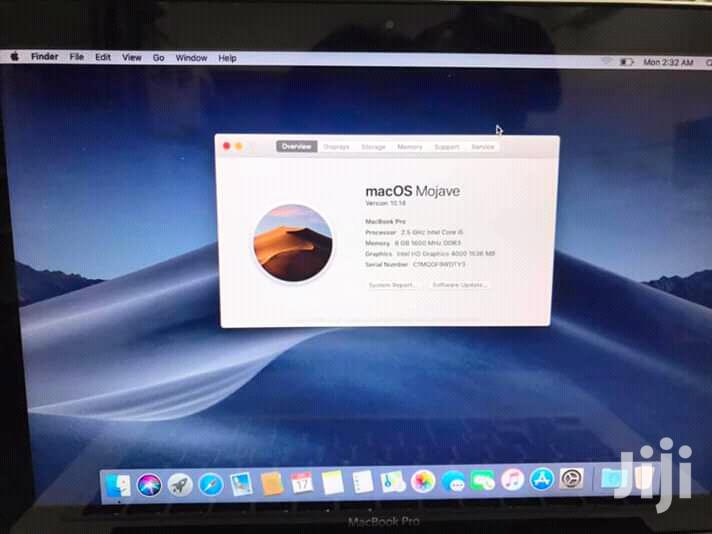This screenshot has height=534, width=712.
Task: Switch to the Support tab
Action: point(447,147)
